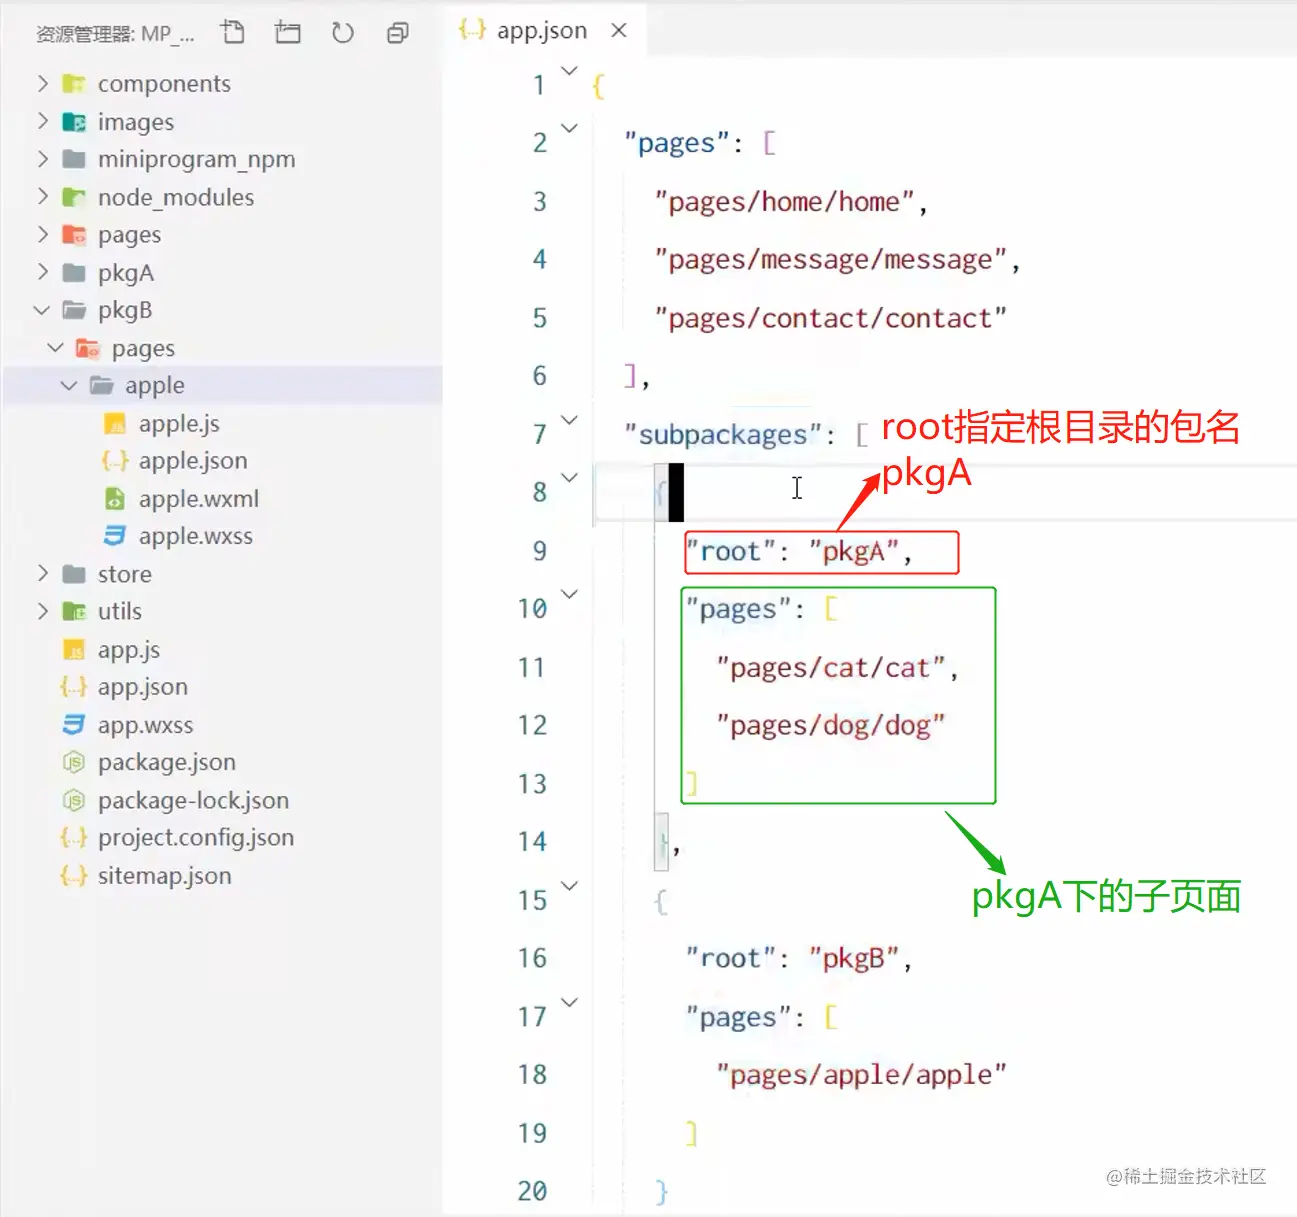The height and width of the screenshot is (1217, 1297).
Task: Click line number 5 in the gutter
Action: pos(540,318)
